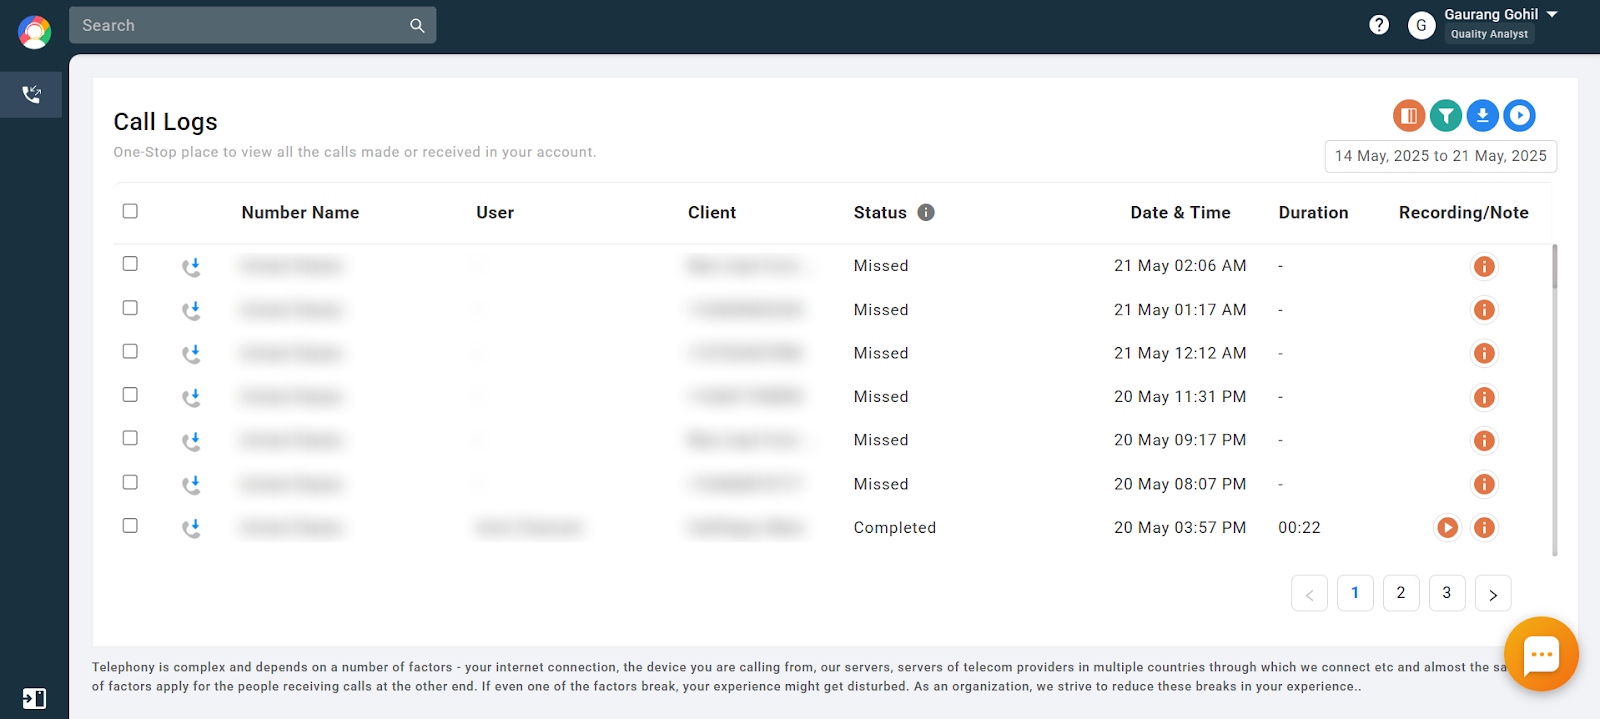1600x719 pixels.
Task: Click the Completed status cell
Action: coord(895,527)
